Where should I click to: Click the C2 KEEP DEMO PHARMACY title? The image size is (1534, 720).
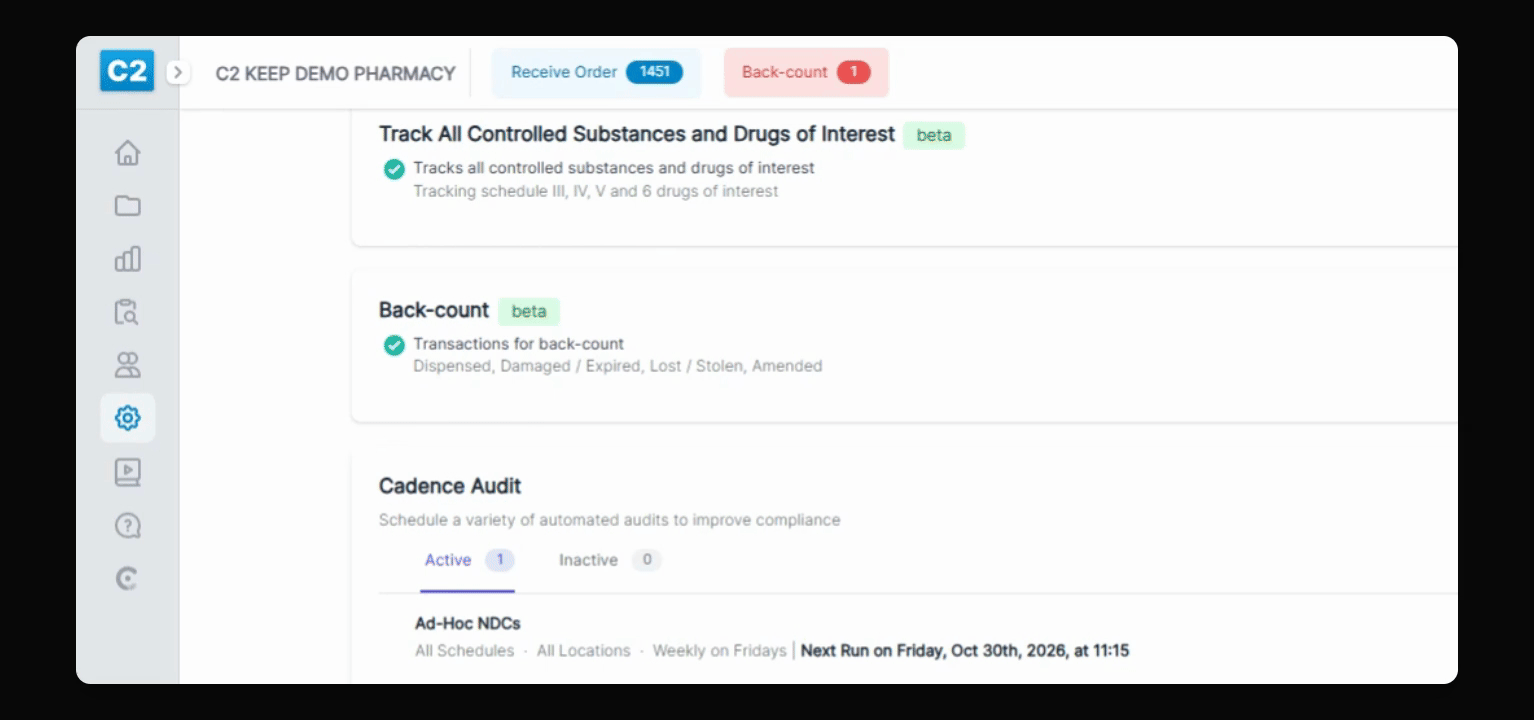coord(335,73)
